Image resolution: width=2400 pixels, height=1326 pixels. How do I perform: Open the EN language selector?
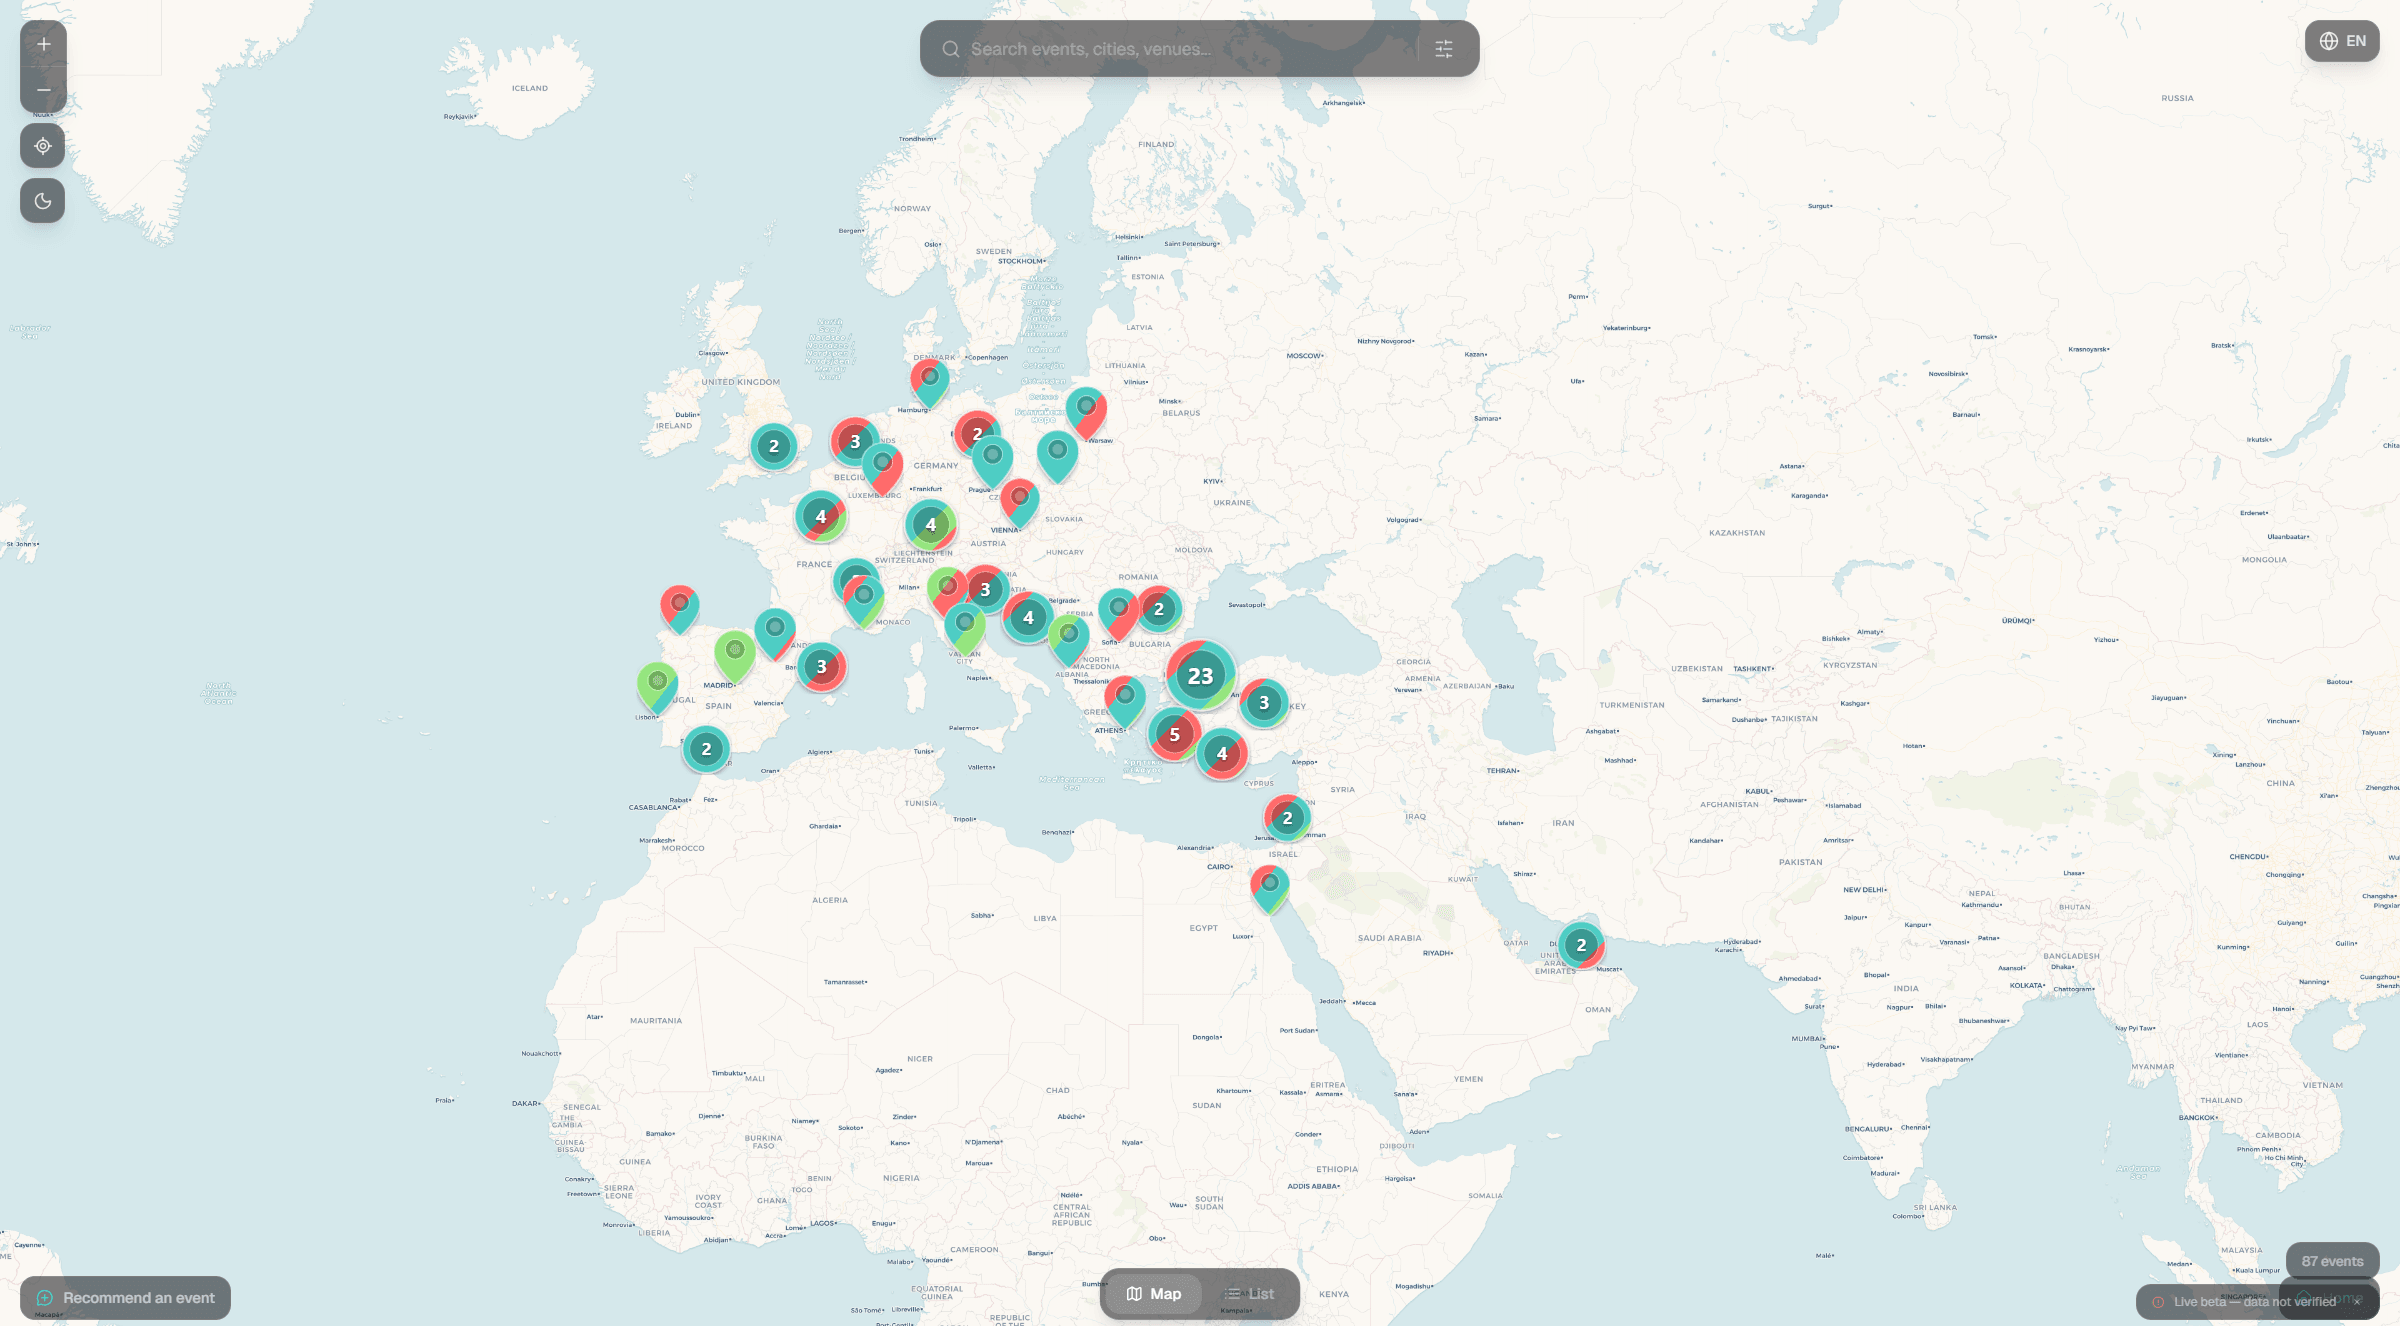2341,41
